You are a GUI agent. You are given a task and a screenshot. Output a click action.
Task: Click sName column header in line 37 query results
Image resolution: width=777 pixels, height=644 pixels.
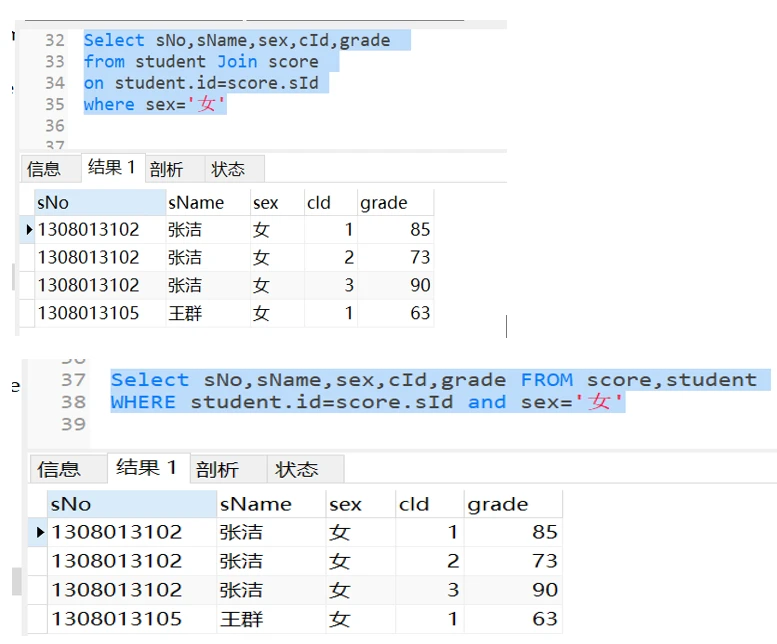click(256, 504)
